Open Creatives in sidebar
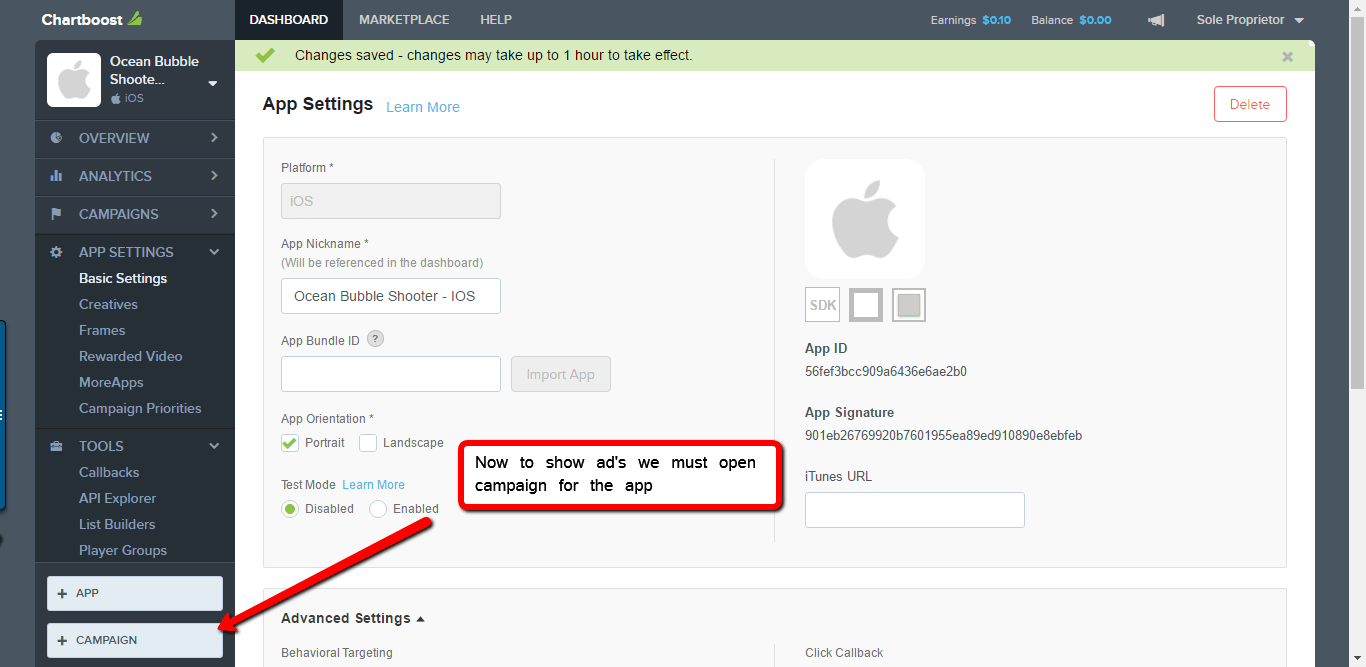The image size is (1366, 667). 108,304
